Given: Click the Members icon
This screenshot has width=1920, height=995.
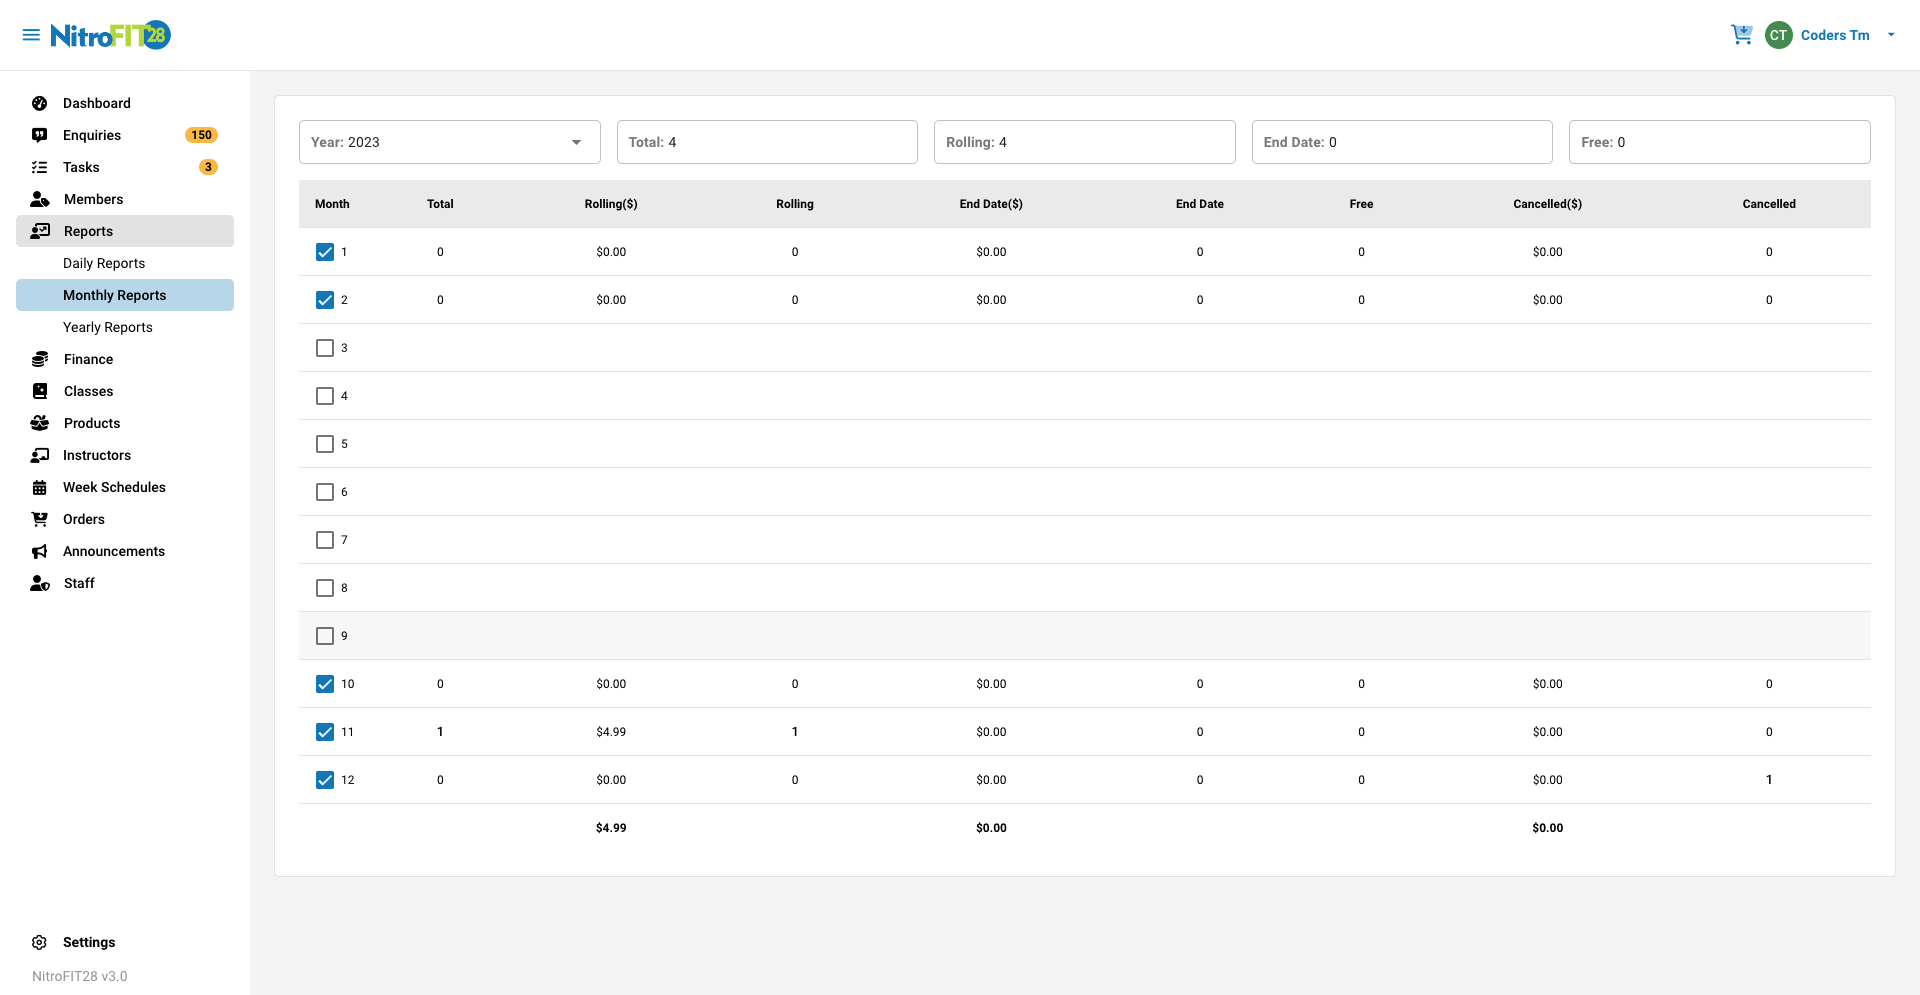Looking at the screenshot, I should 39,199.
